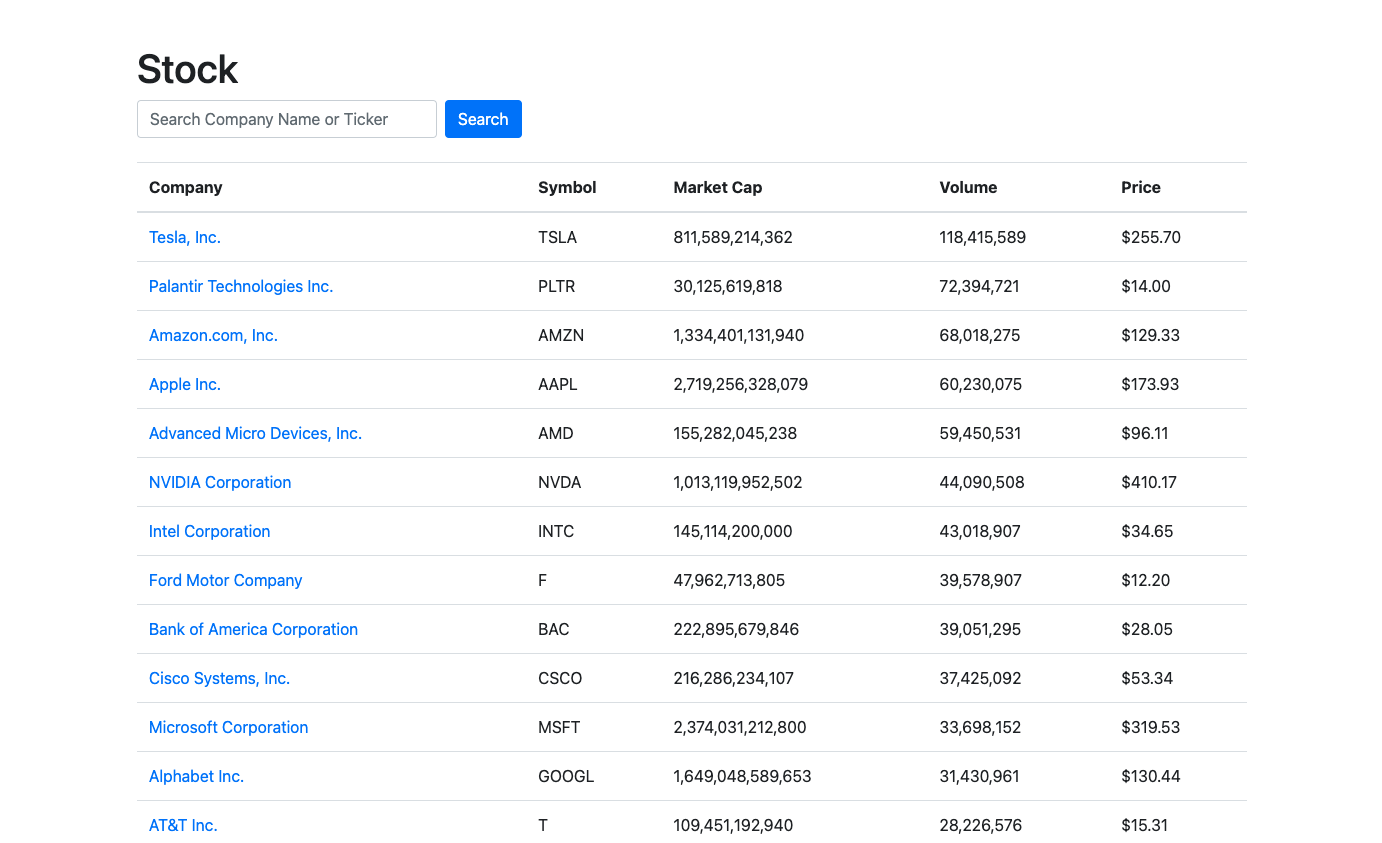Image resolution: width=1382 pixels, height=843 pixels.
Task: Click market cap 30,125,619,818
Action: (x=728, y=286)
